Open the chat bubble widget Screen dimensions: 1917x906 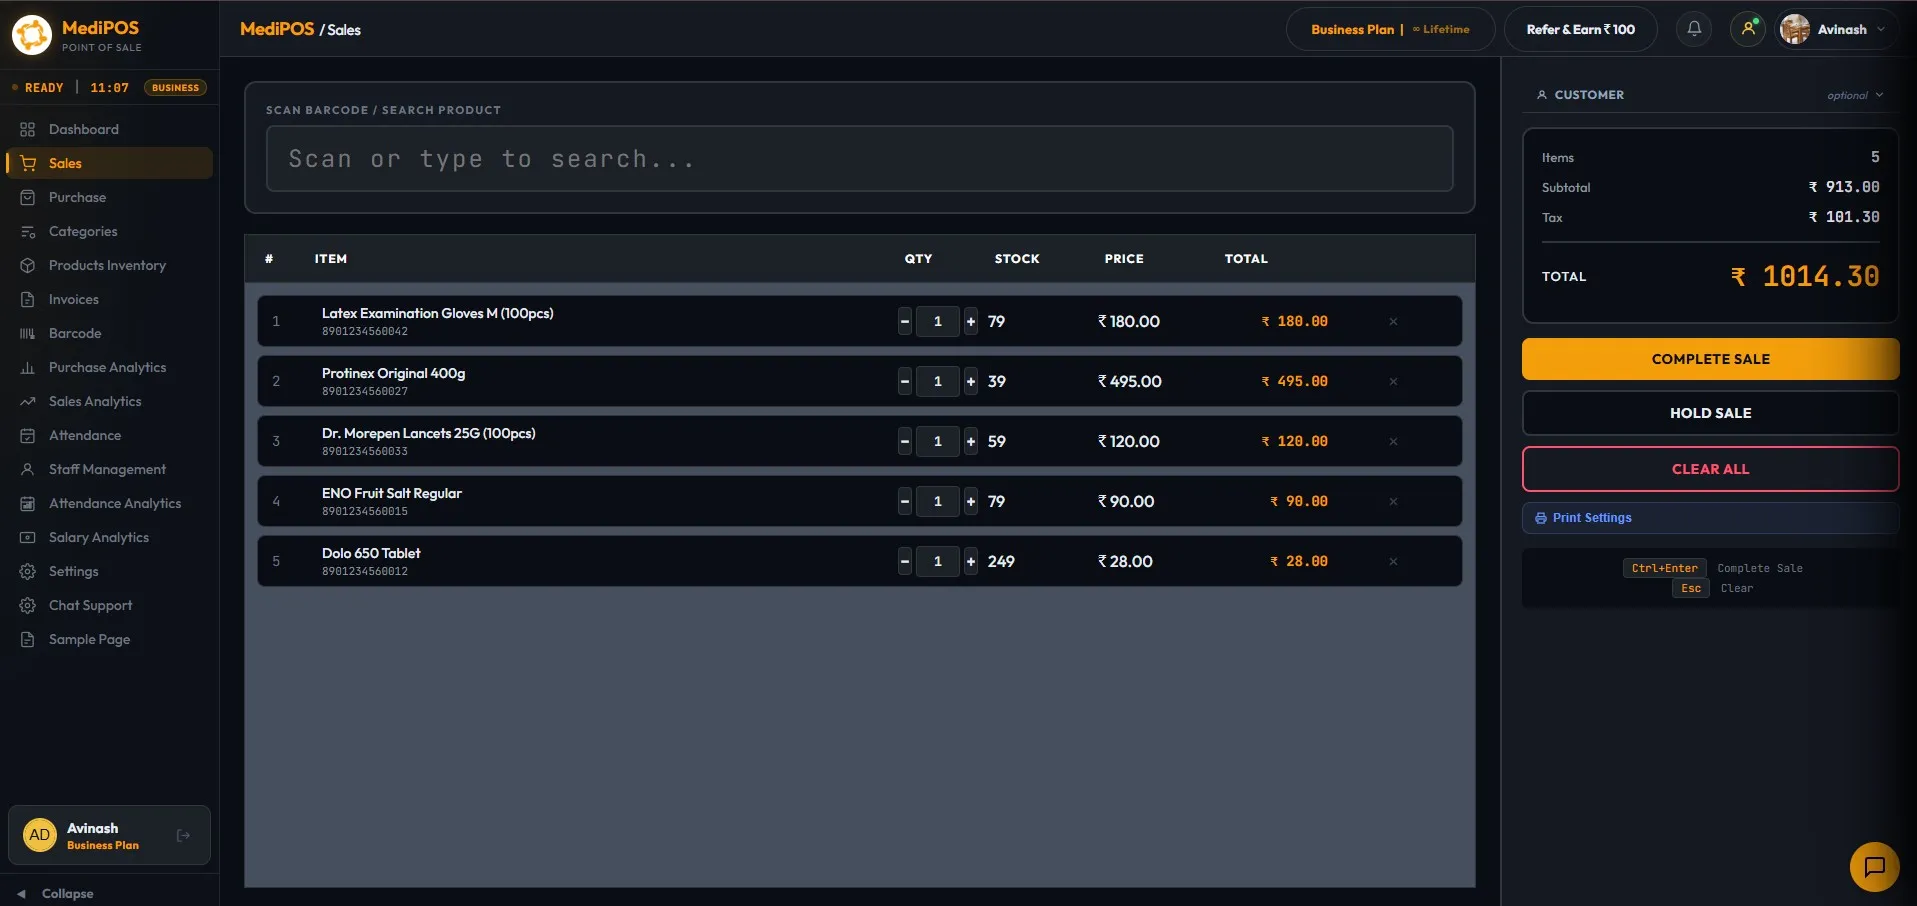[1874, 866]
